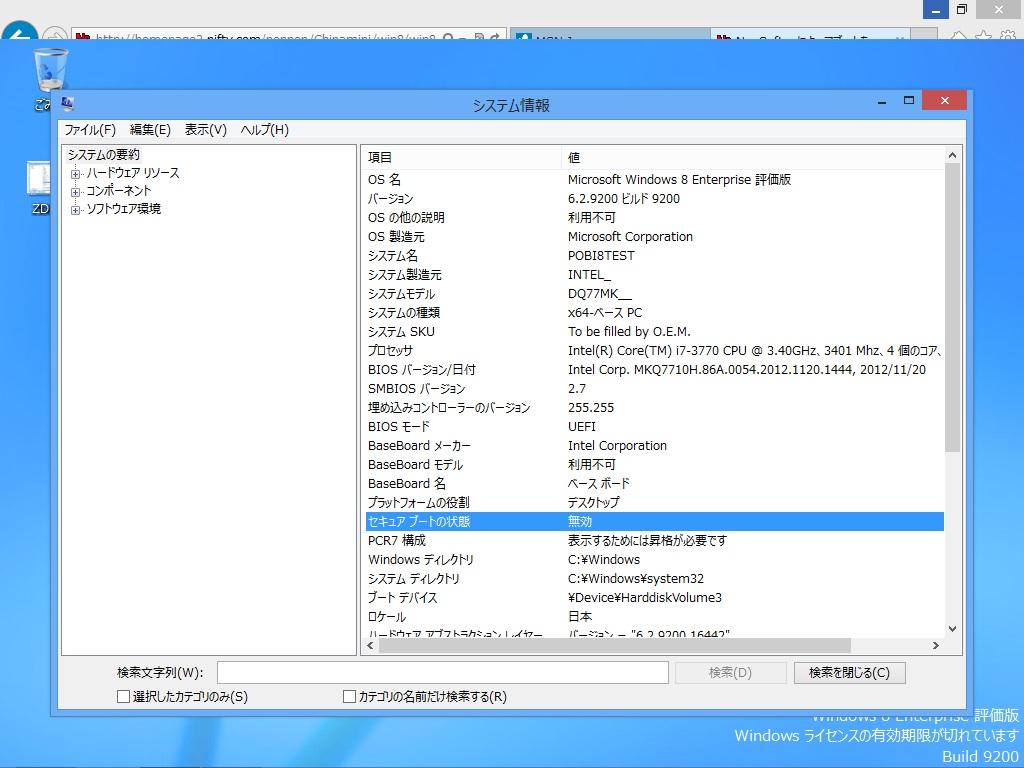The height and width of the screenshot is (768, 1024).
Task: Click the POBI8TEST value cell
Action: 601,256
